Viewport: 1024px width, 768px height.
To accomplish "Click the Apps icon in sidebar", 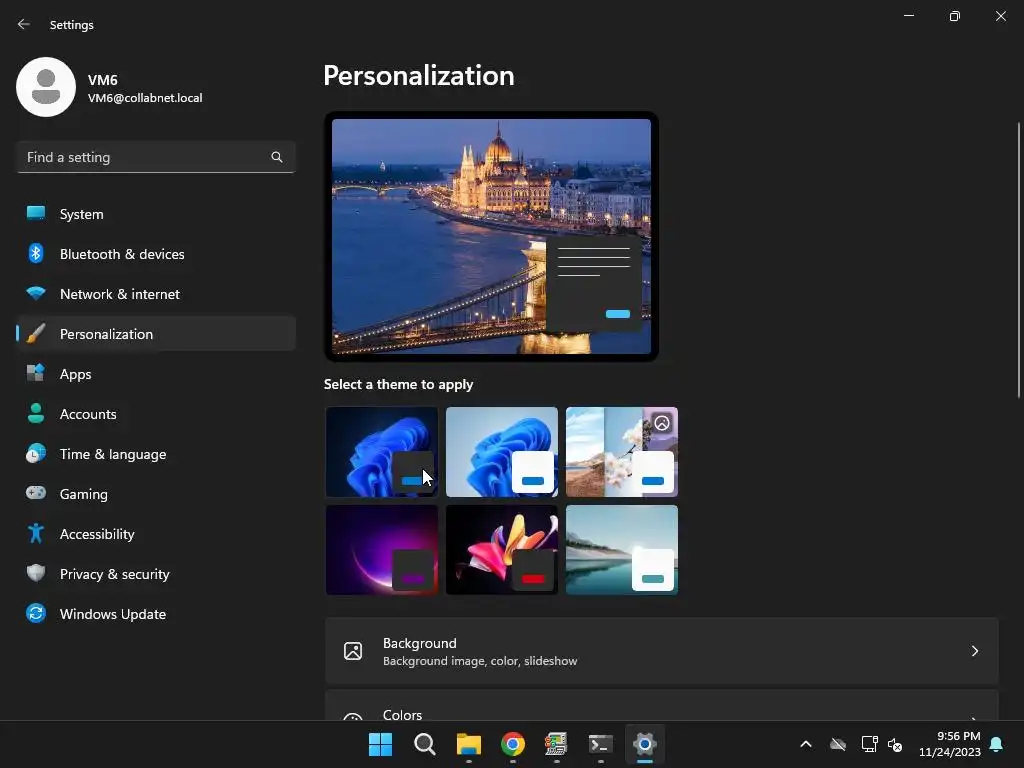I will [36, 374].
